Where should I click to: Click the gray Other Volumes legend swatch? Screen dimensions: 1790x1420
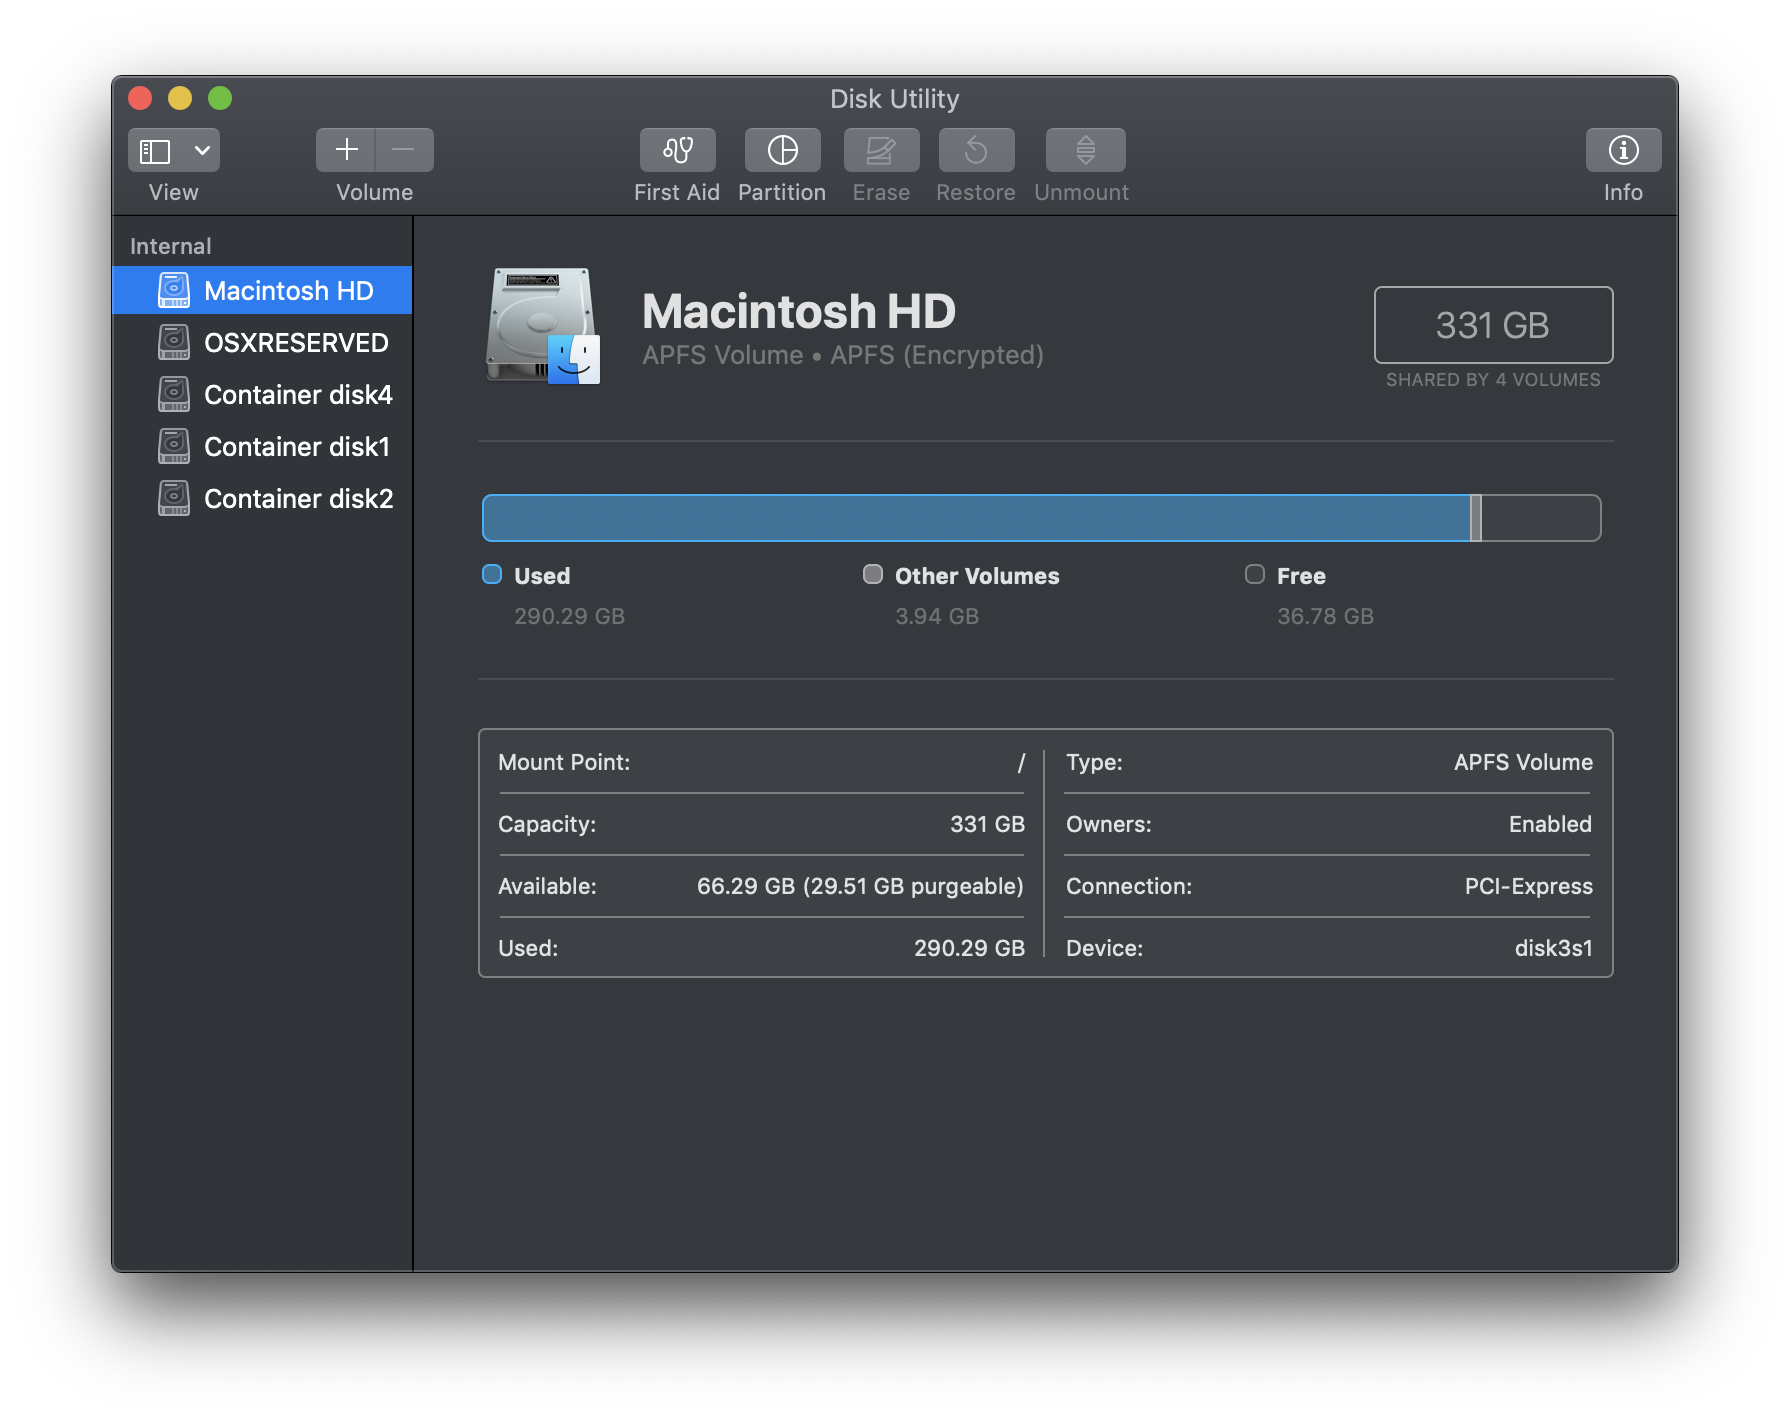873,574
